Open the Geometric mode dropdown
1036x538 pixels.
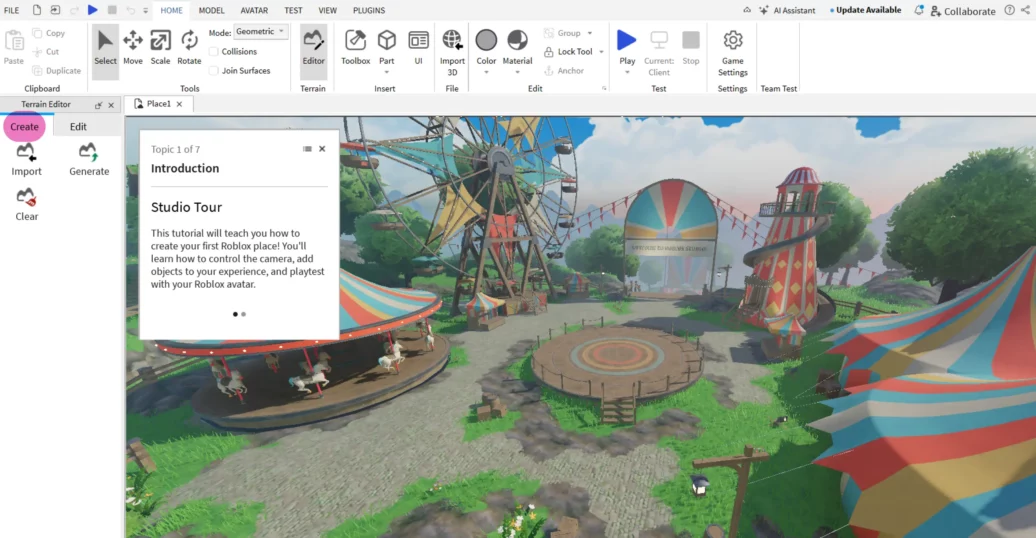pos(261,32)
